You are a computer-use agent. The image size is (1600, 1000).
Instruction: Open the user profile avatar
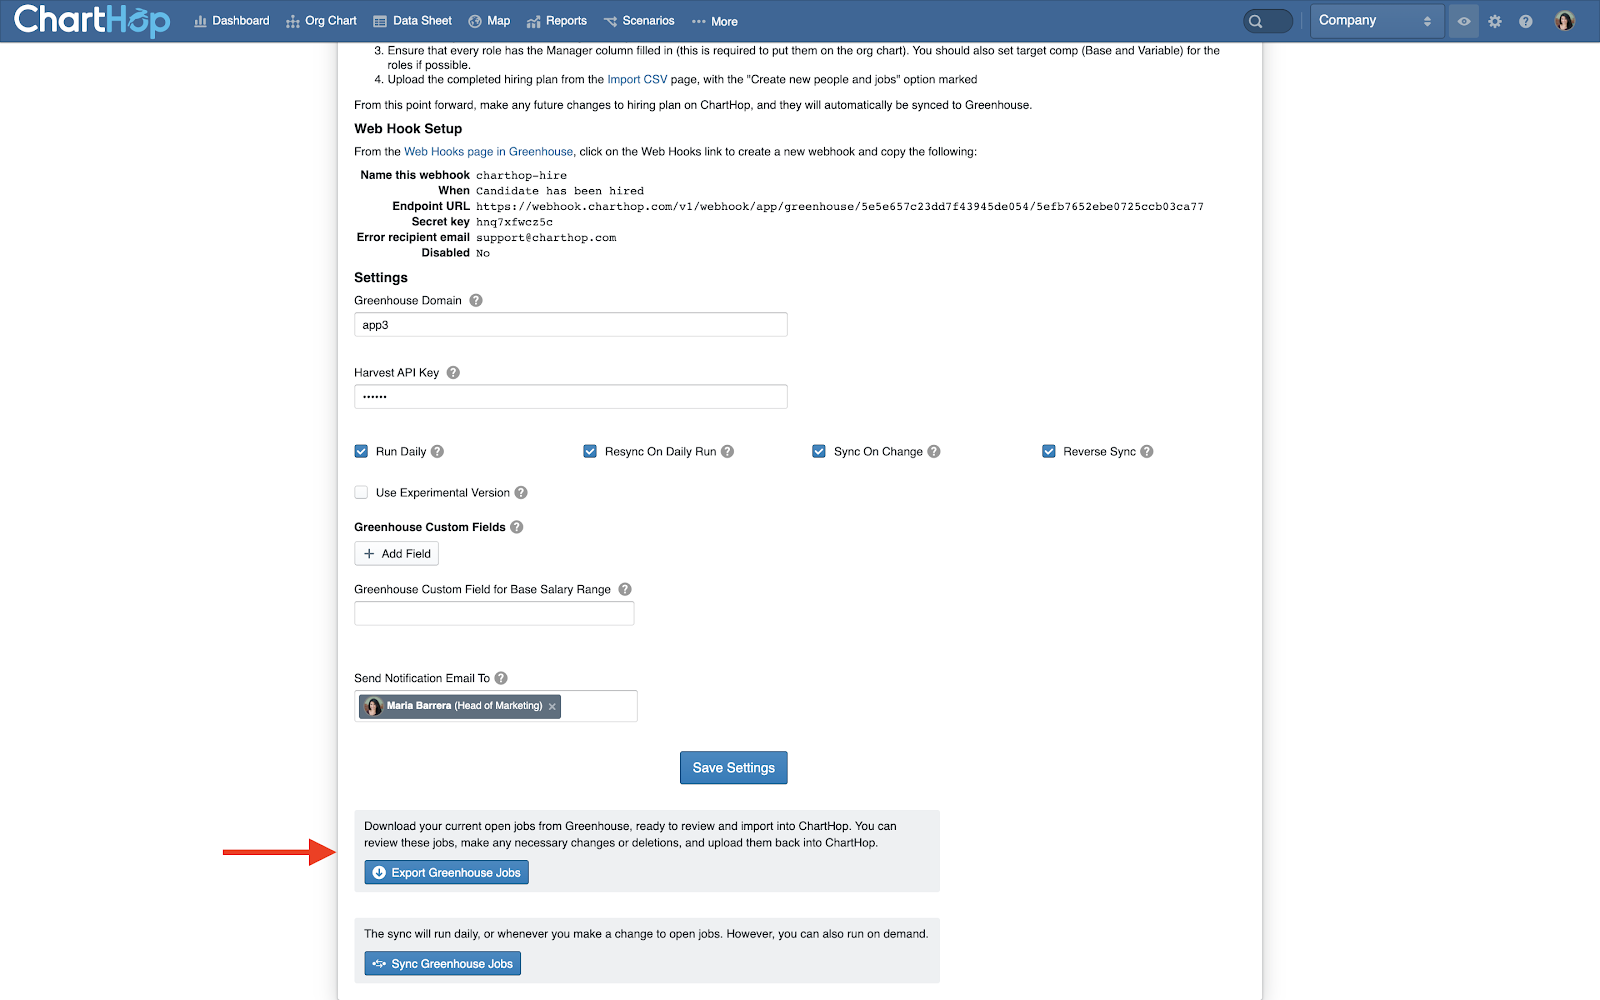pyautogui.click(x=1565, y=21)
